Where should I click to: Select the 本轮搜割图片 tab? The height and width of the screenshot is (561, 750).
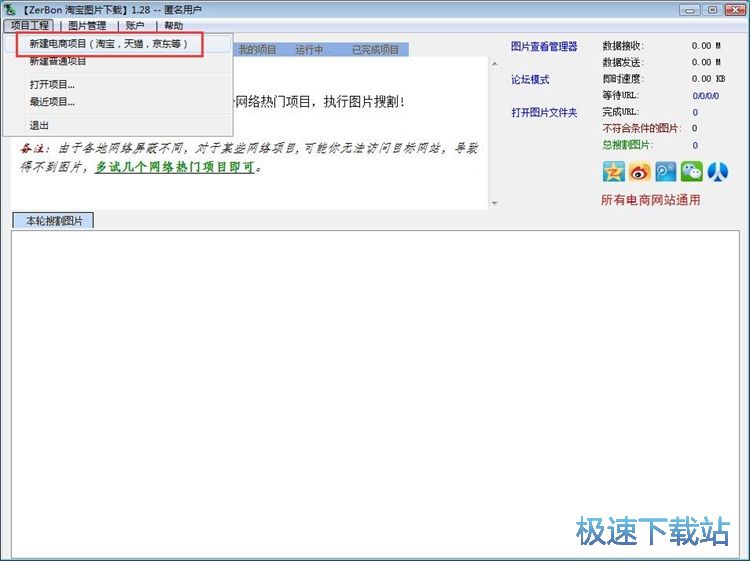click(54, 220)
